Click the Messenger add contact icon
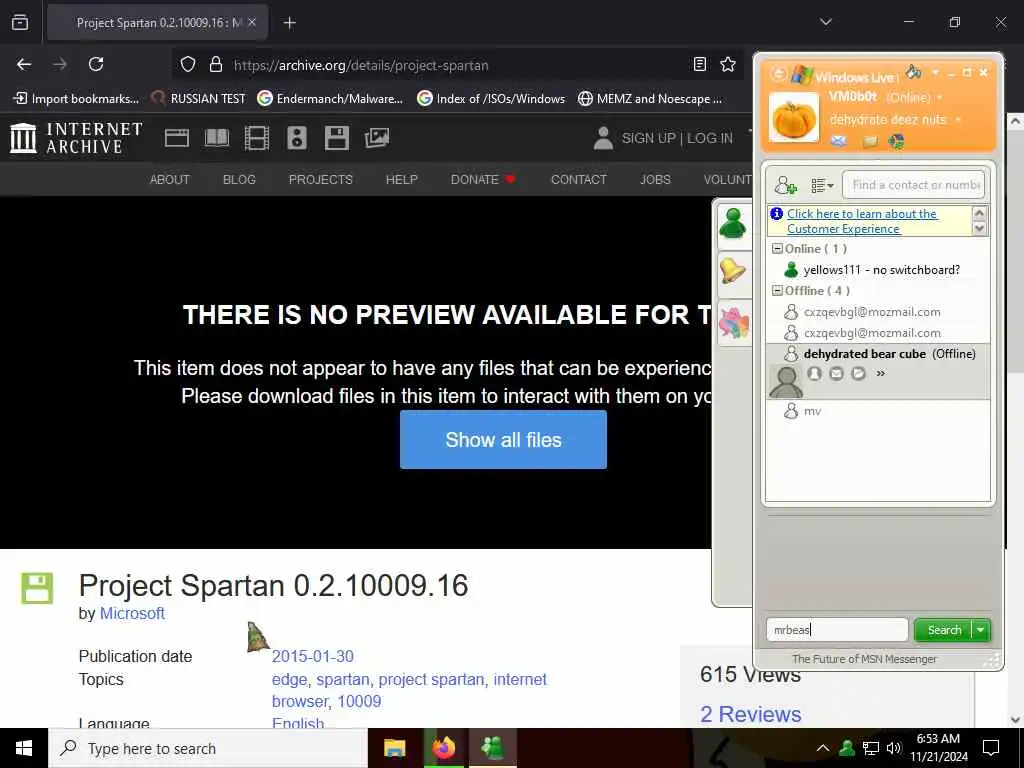The width and height of the screenshot is (1024, 768). (x=786, y=185)
